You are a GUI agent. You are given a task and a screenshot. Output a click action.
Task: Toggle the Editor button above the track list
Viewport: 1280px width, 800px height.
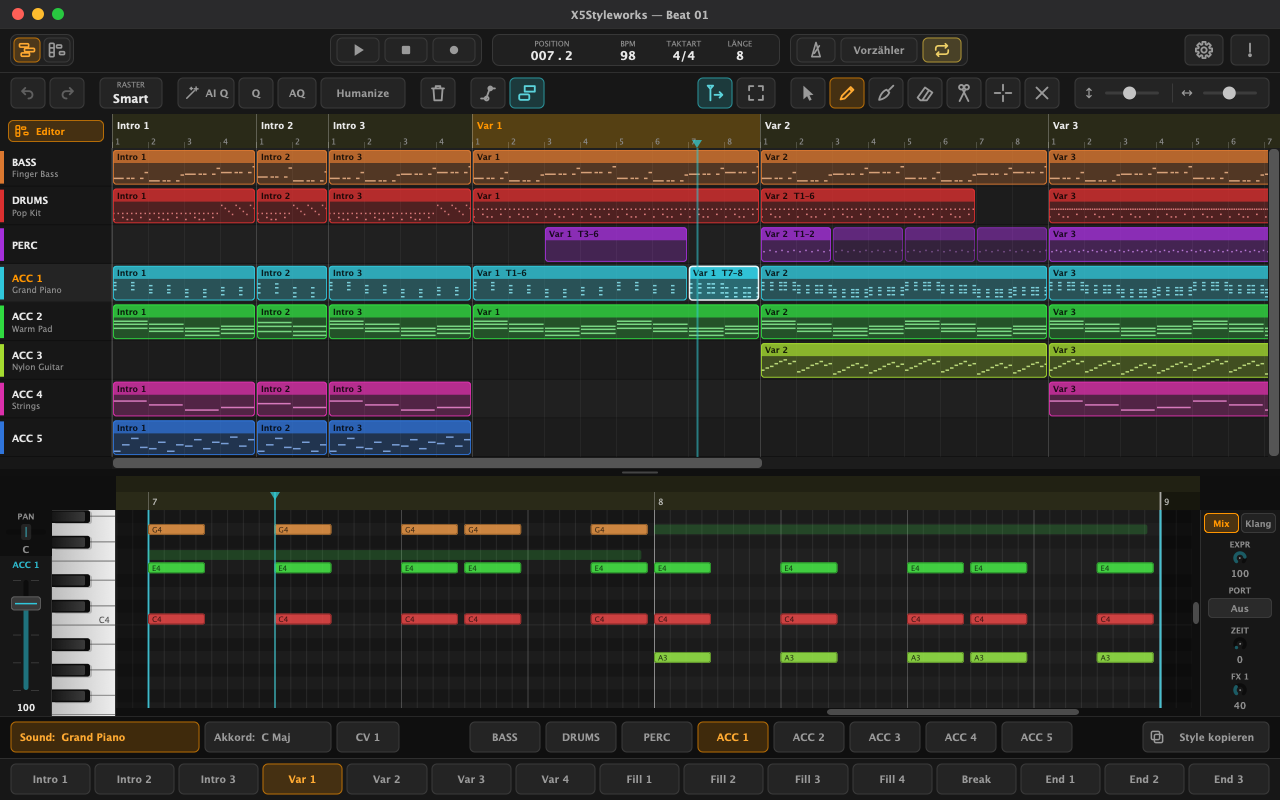56,131
